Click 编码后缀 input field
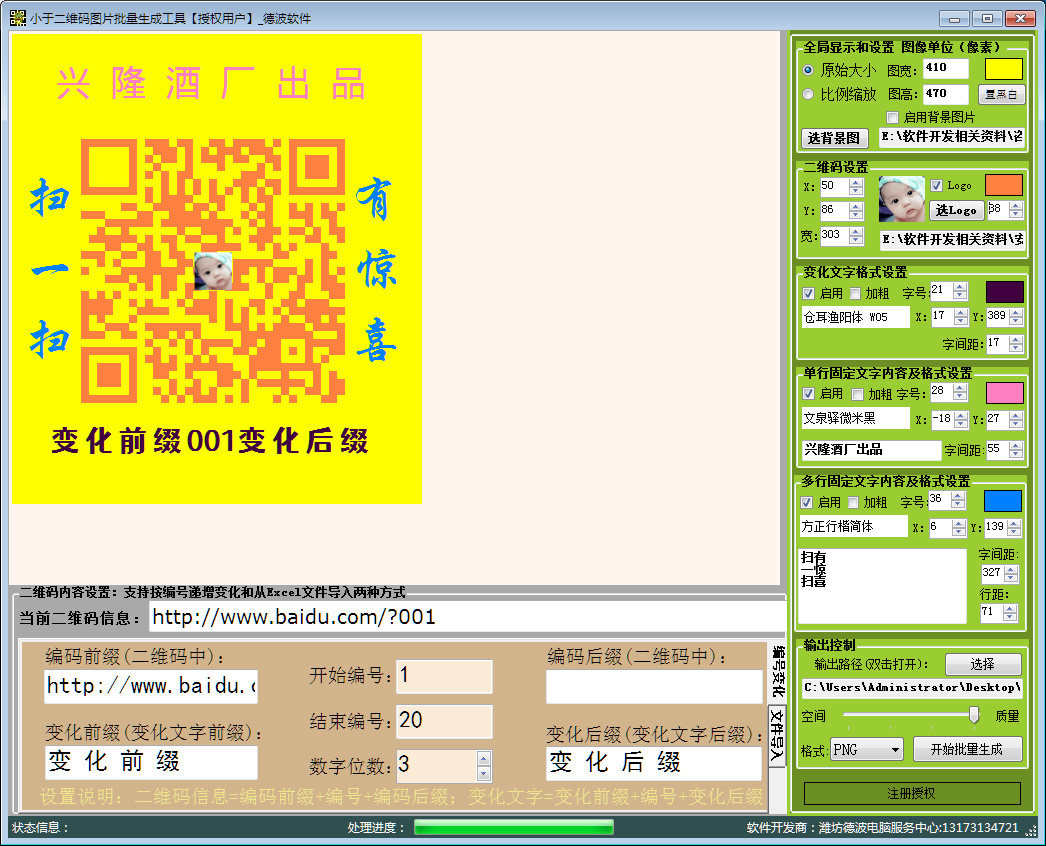 pyautogui.click(x=654, y=687)
